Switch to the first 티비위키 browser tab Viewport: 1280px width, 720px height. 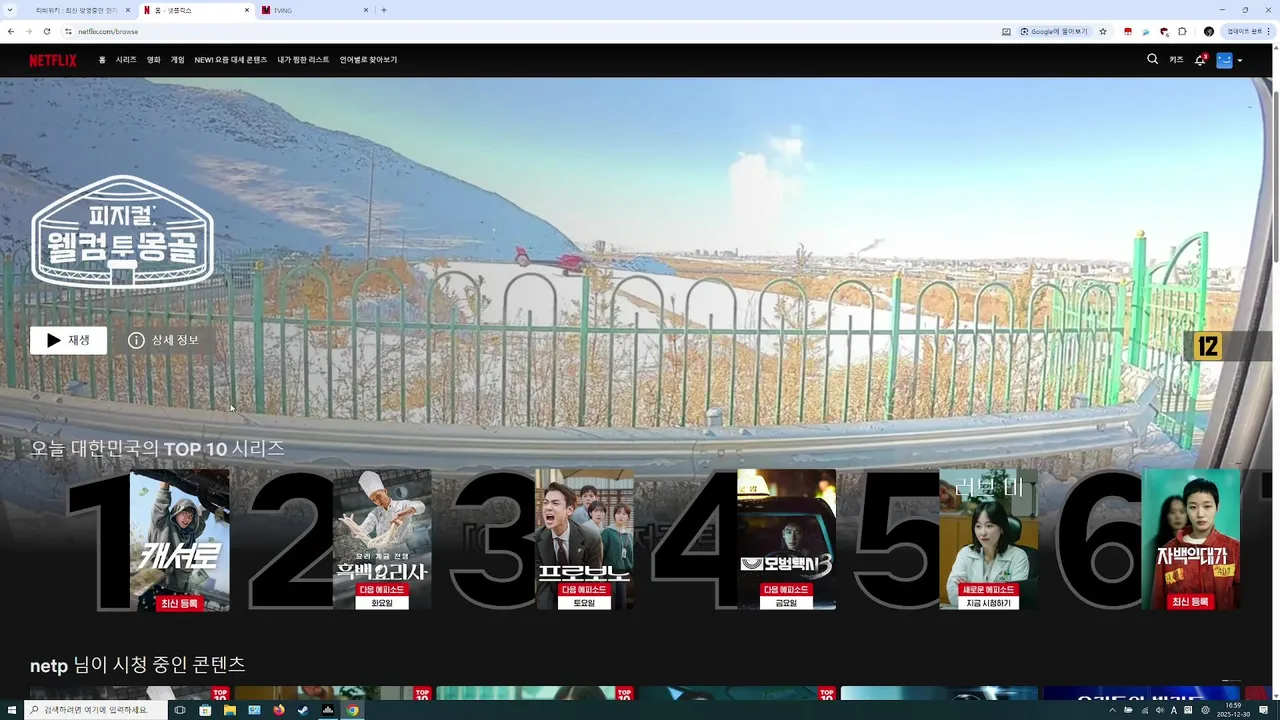76,10
